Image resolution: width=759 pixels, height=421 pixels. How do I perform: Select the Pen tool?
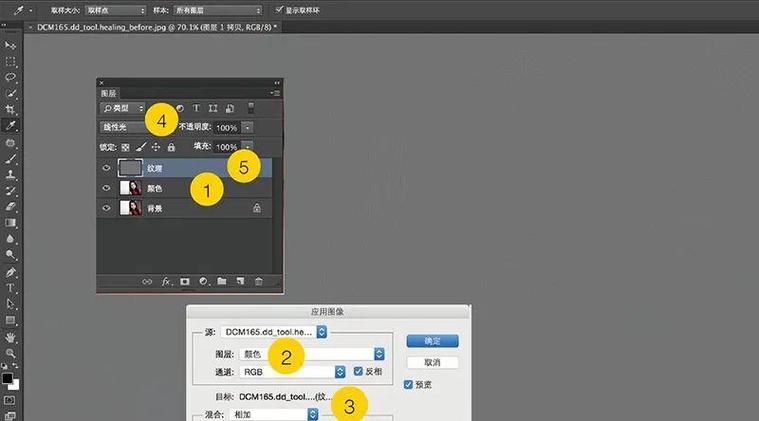[10, 272]
